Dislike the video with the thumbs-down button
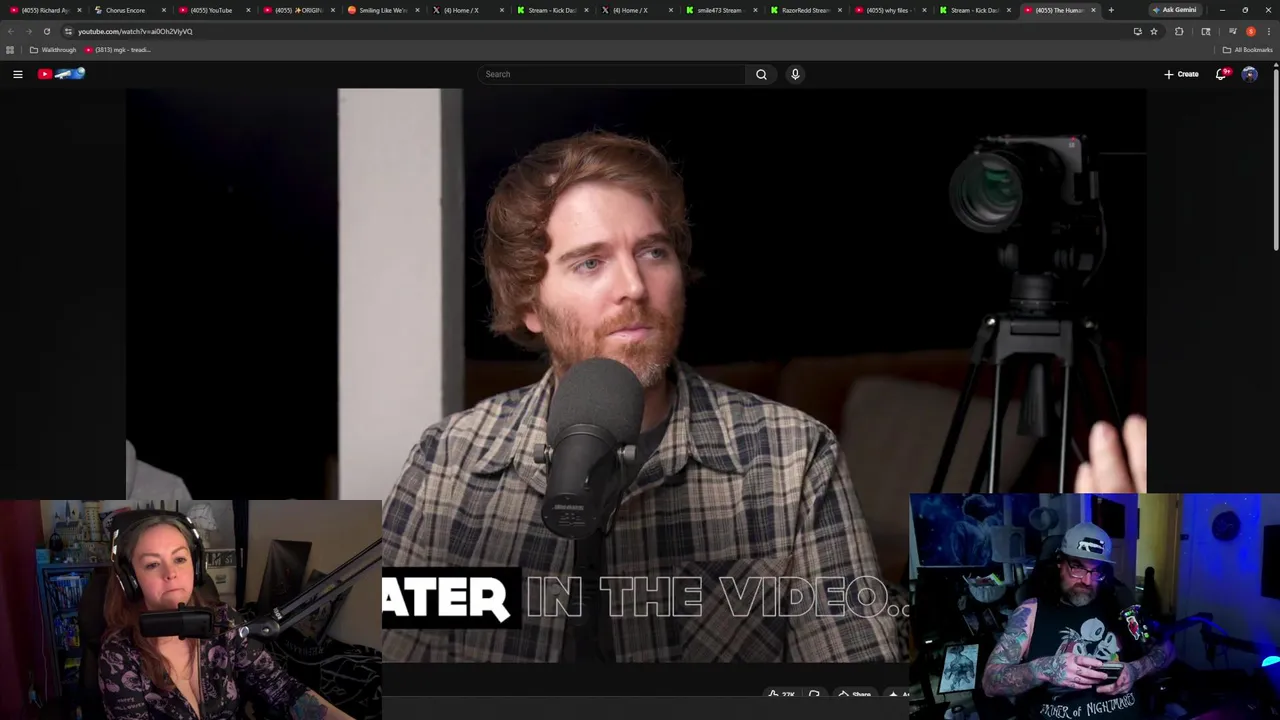Image resolution: width=1280 pixels, height=720 pixels. 814,694
